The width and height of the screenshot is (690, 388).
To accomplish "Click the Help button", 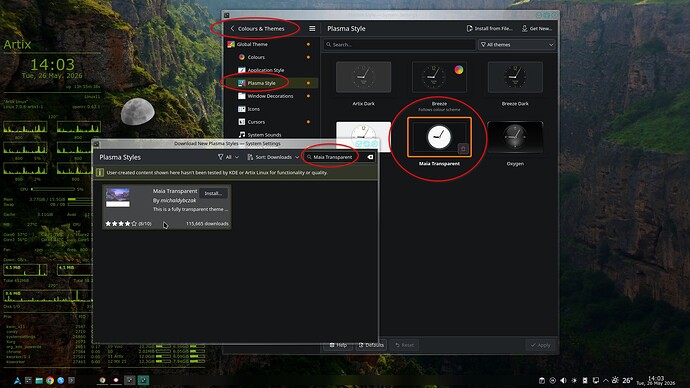I will 338,345.
